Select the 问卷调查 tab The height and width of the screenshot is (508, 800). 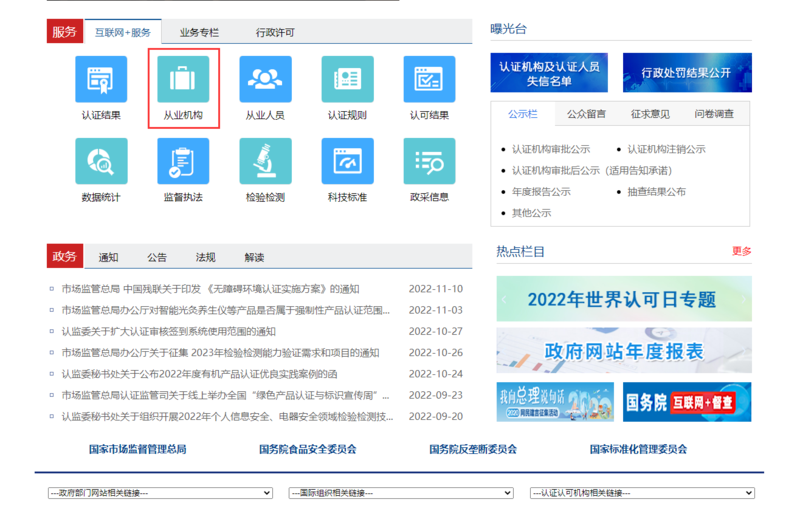click(714, 114)
